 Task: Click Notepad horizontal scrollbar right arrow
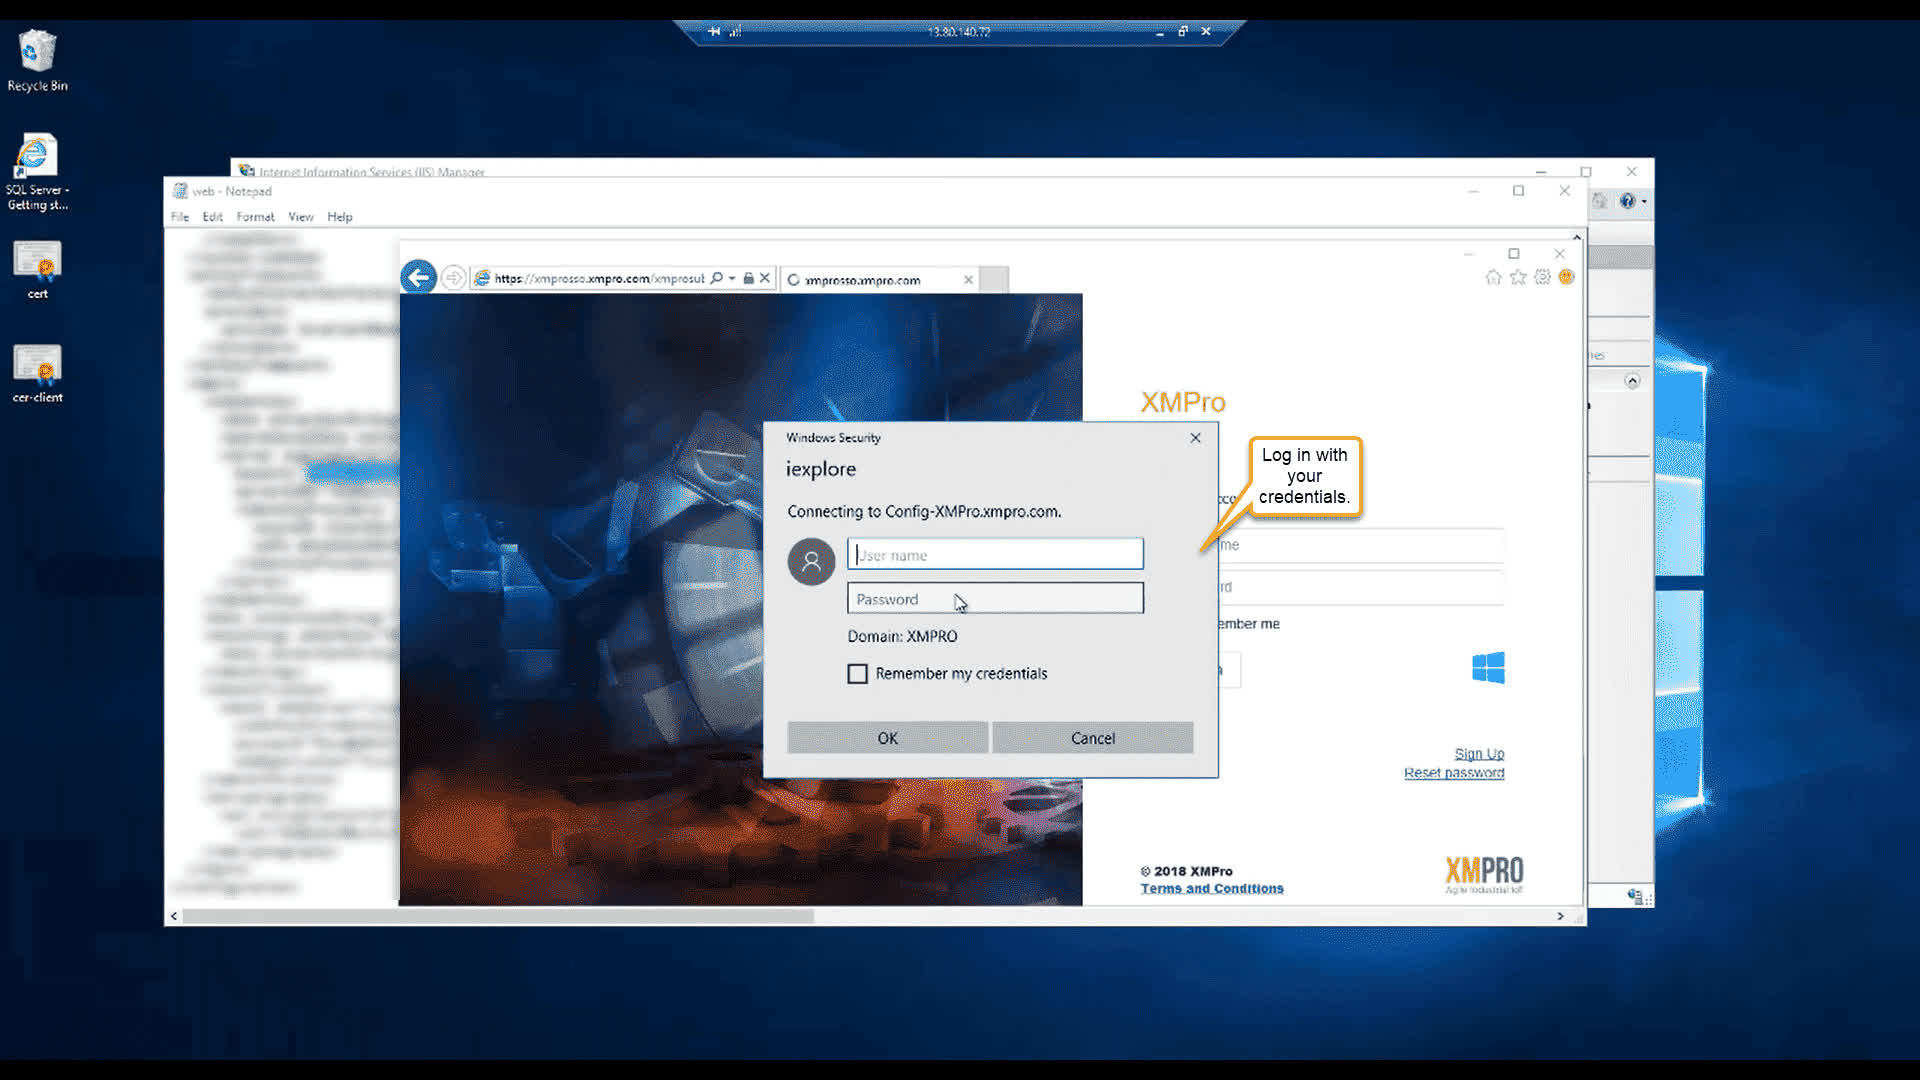(x=1560, y=916)
